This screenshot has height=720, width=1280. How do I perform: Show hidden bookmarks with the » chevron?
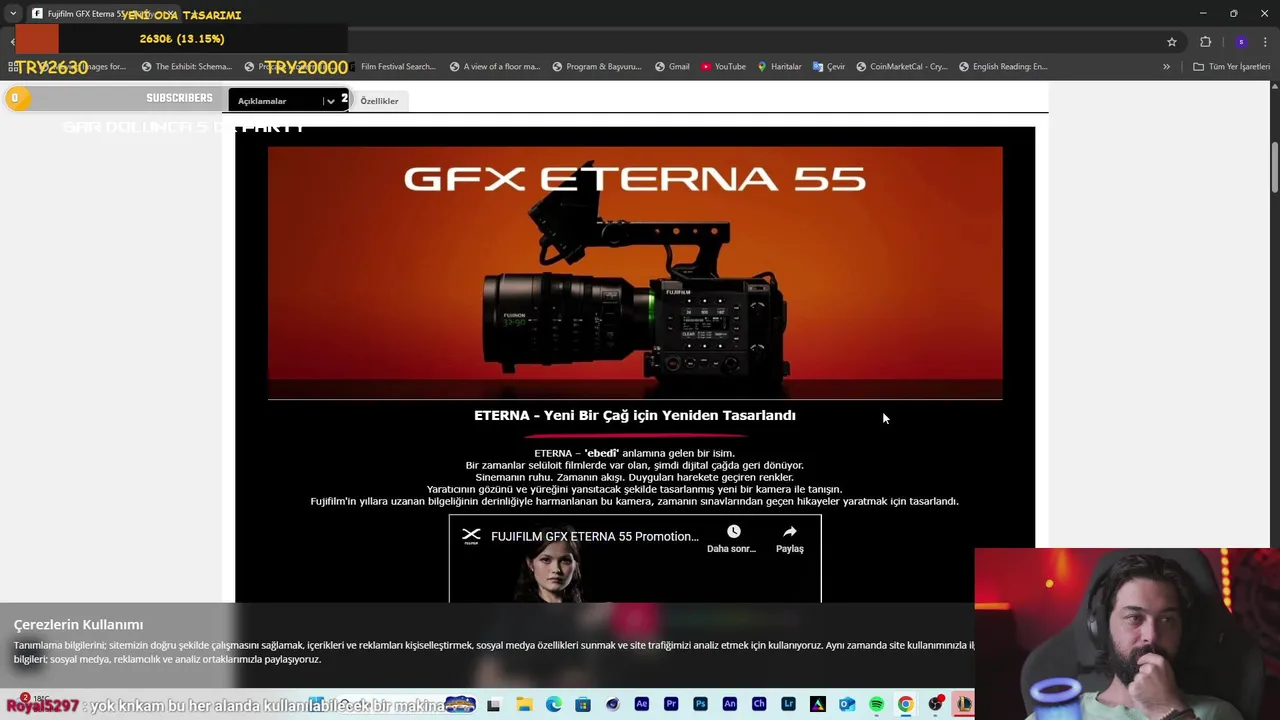(1166, 67)
